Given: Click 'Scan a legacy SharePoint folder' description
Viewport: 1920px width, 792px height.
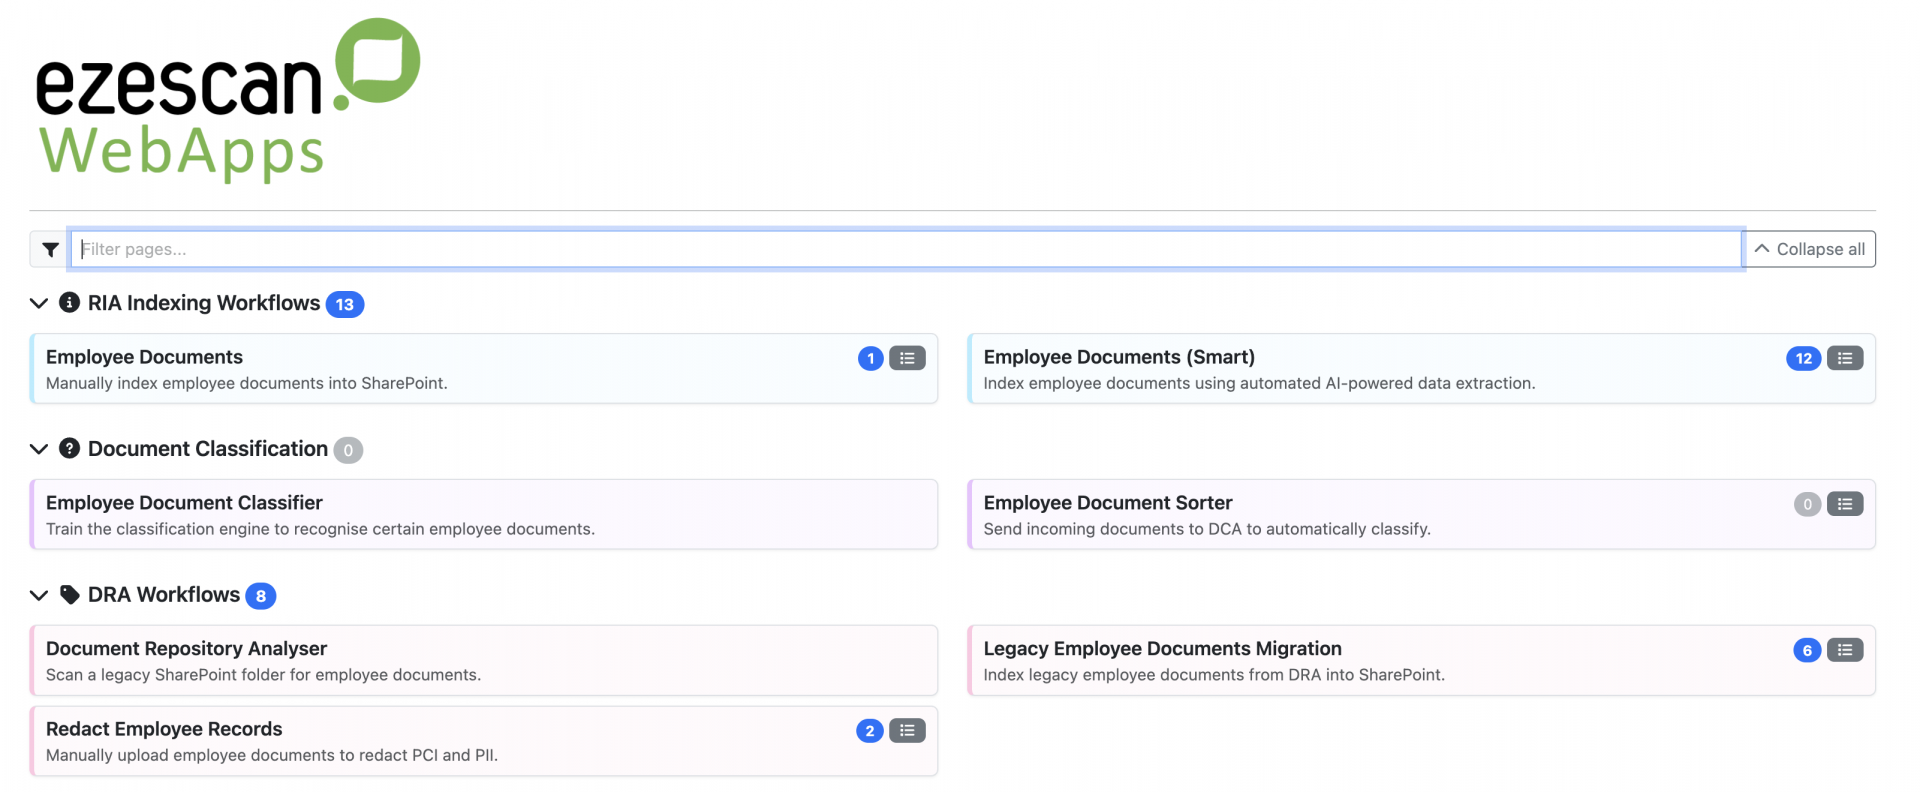Looking at the screenshot, I should point(264,675).
